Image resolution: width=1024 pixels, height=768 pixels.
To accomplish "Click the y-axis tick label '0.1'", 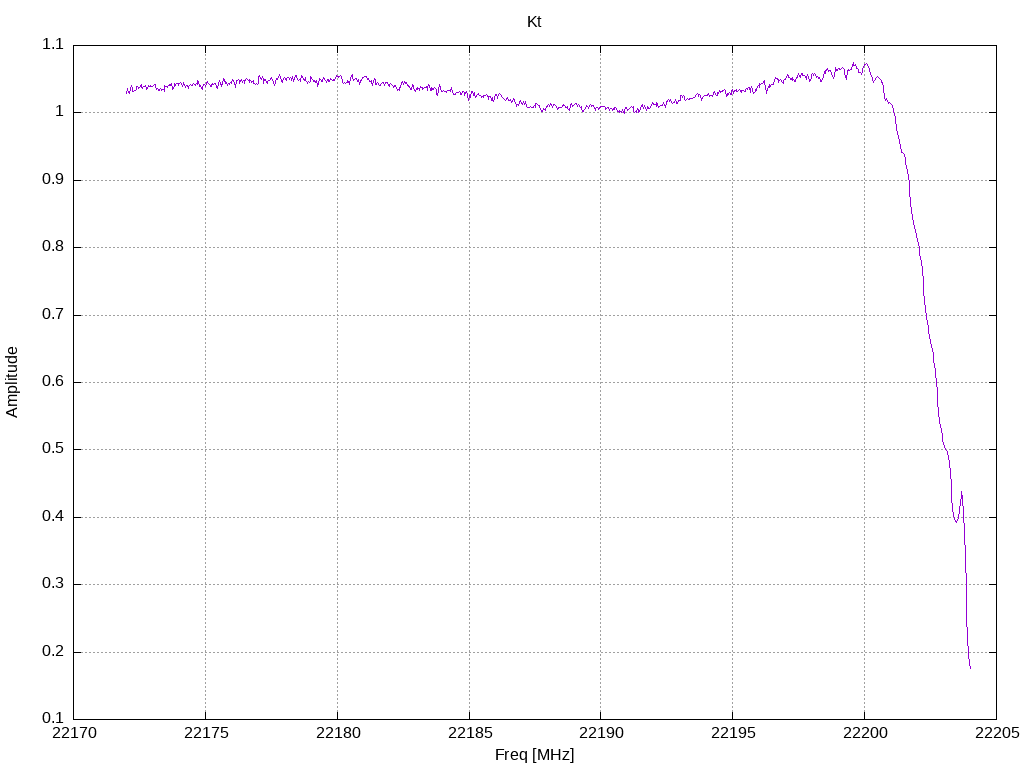I will pos(53,718).
